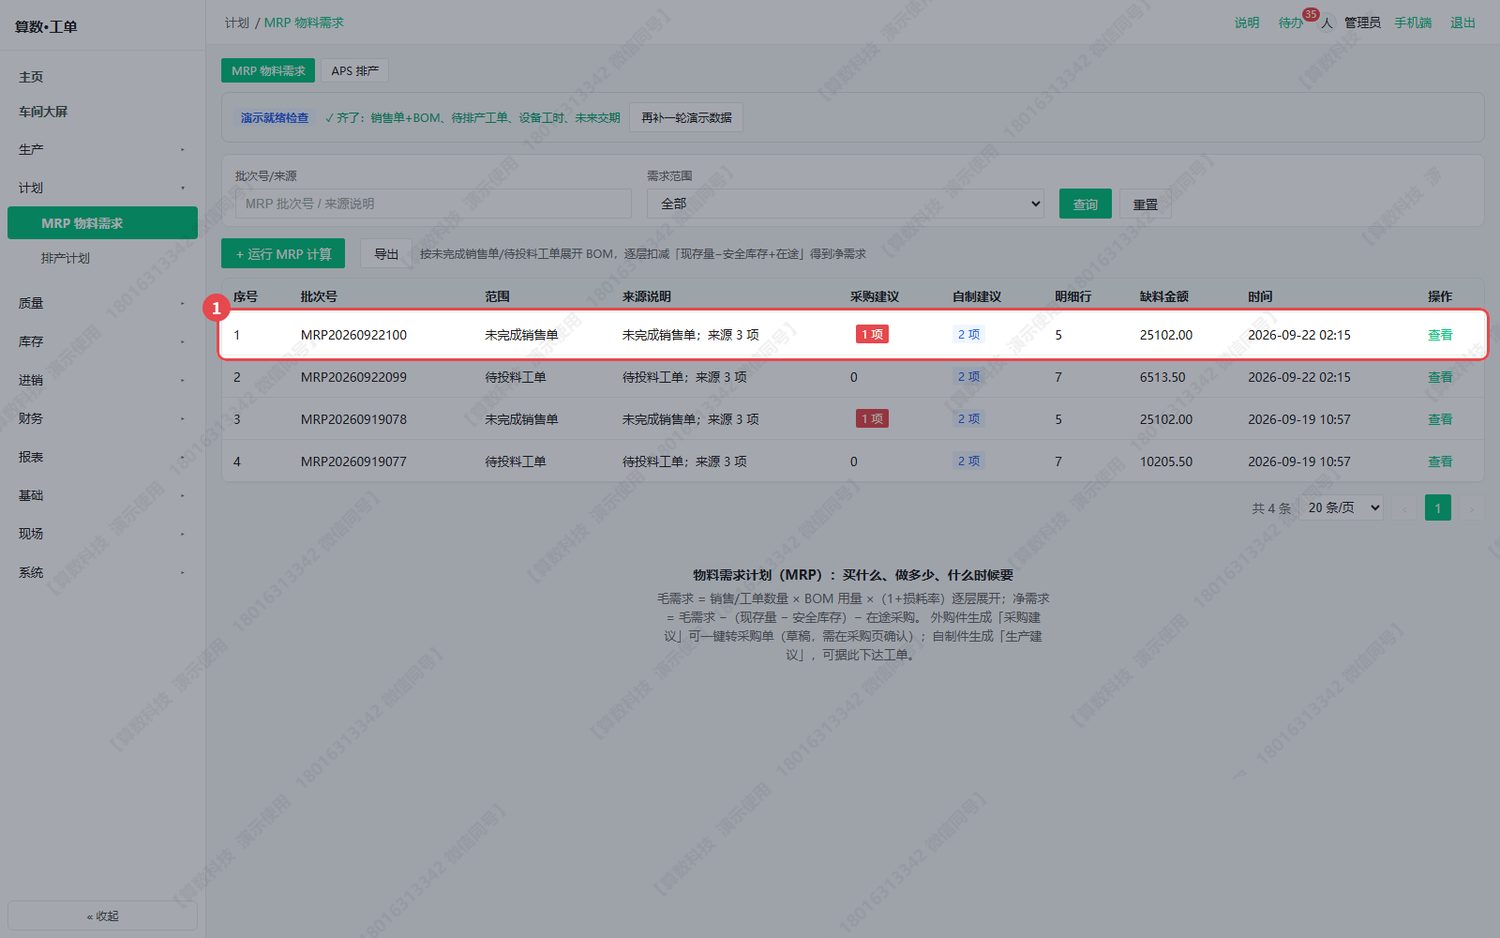Expand the 生产 sidebar menu
Screen dimensions: 1500x938
(102, 150)
